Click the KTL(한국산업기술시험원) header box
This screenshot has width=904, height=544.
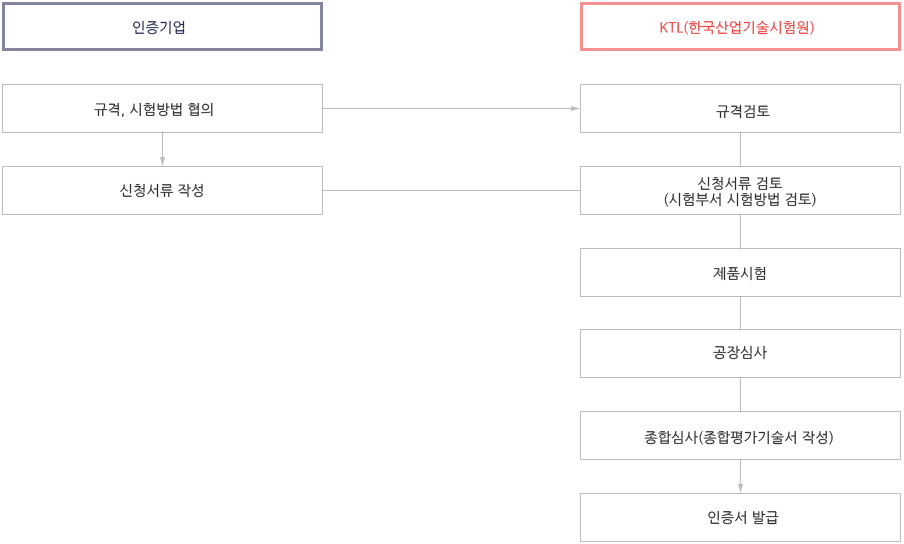click(x=740, y=27)
